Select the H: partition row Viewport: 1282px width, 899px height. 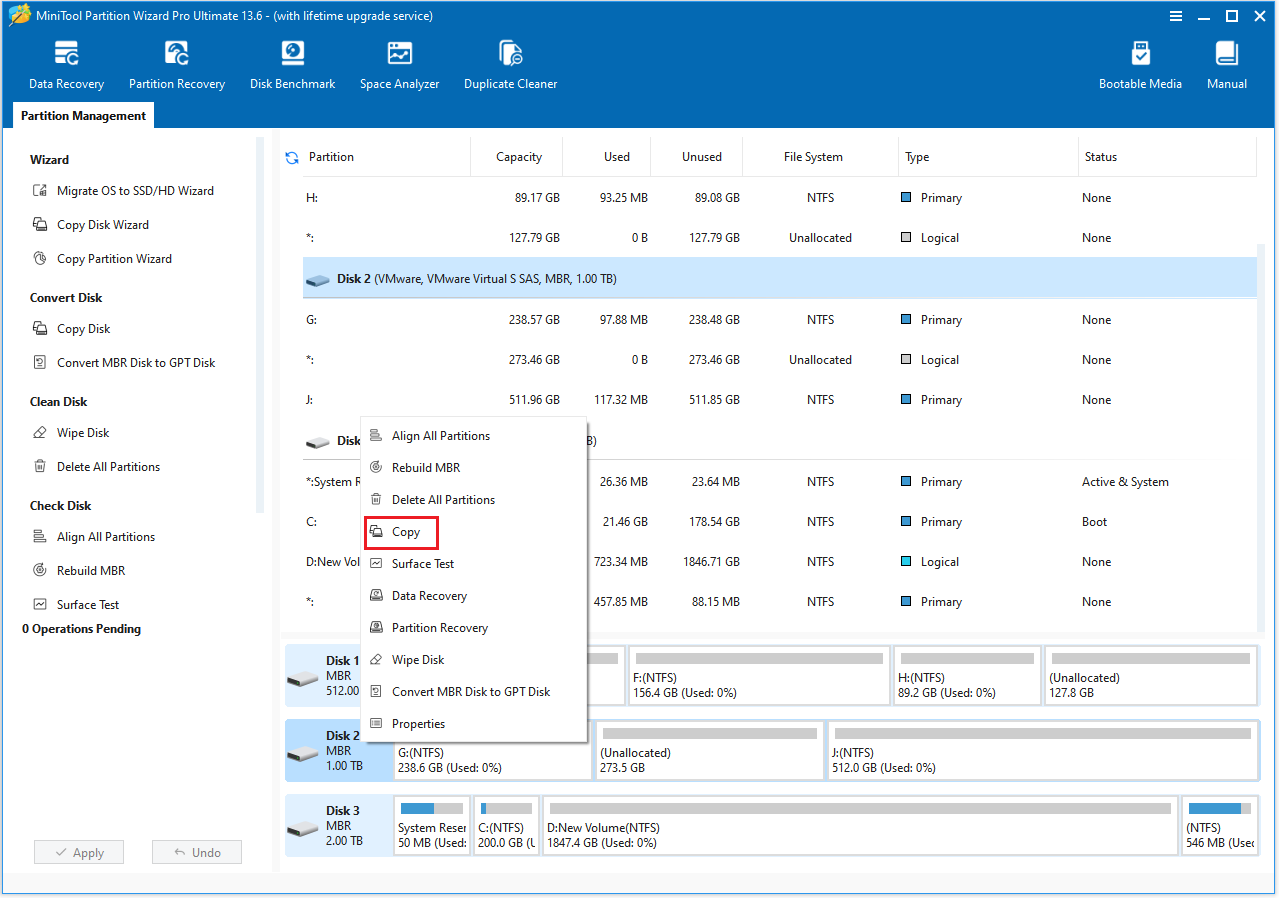(779, 198)
